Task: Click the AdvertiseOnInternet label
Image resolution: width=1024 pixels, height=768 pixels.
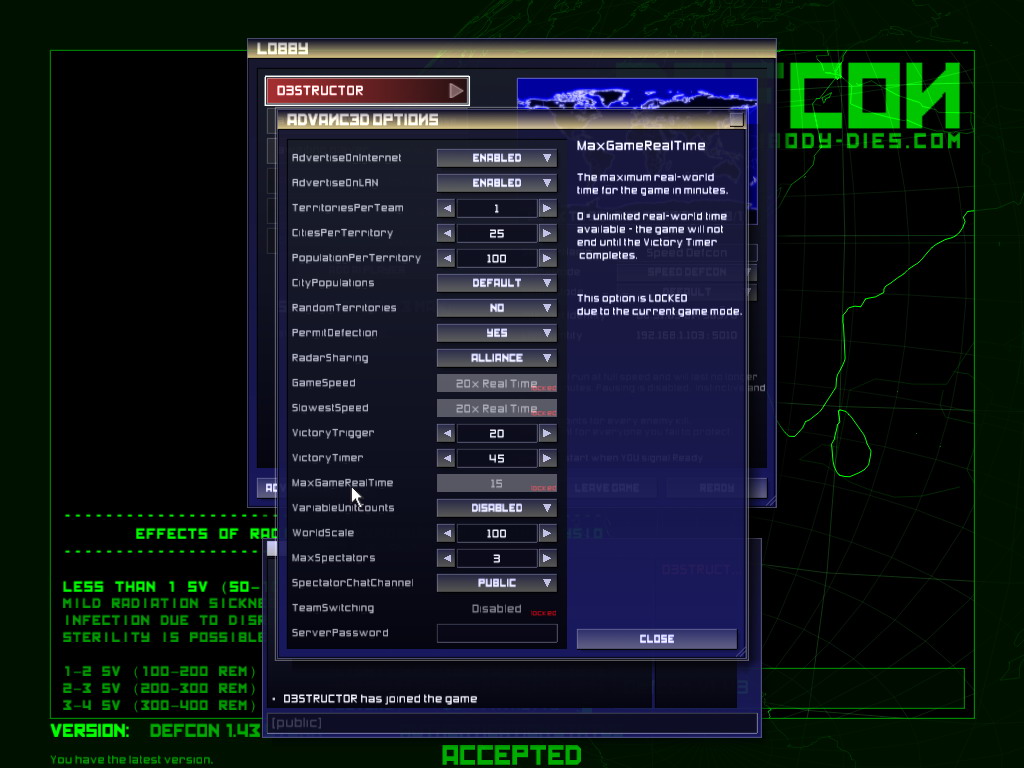Action: [x=347, y=158]
